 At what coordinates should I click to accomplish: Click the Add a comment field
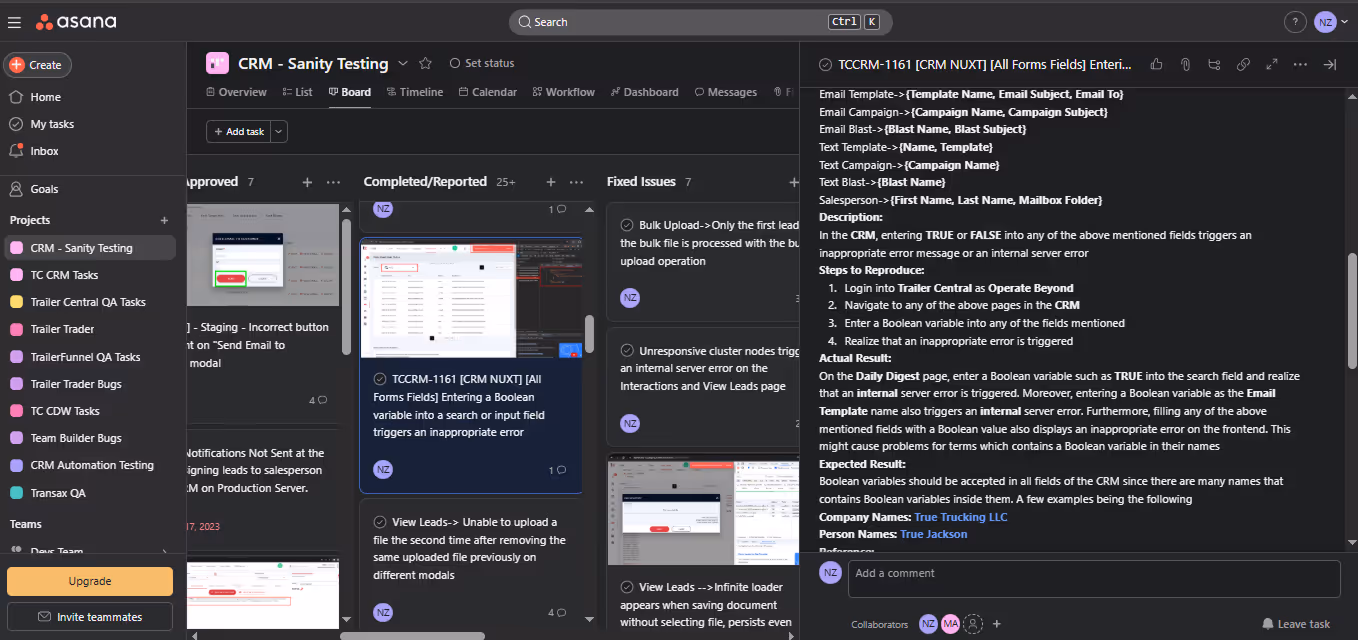click(1094, 579)
